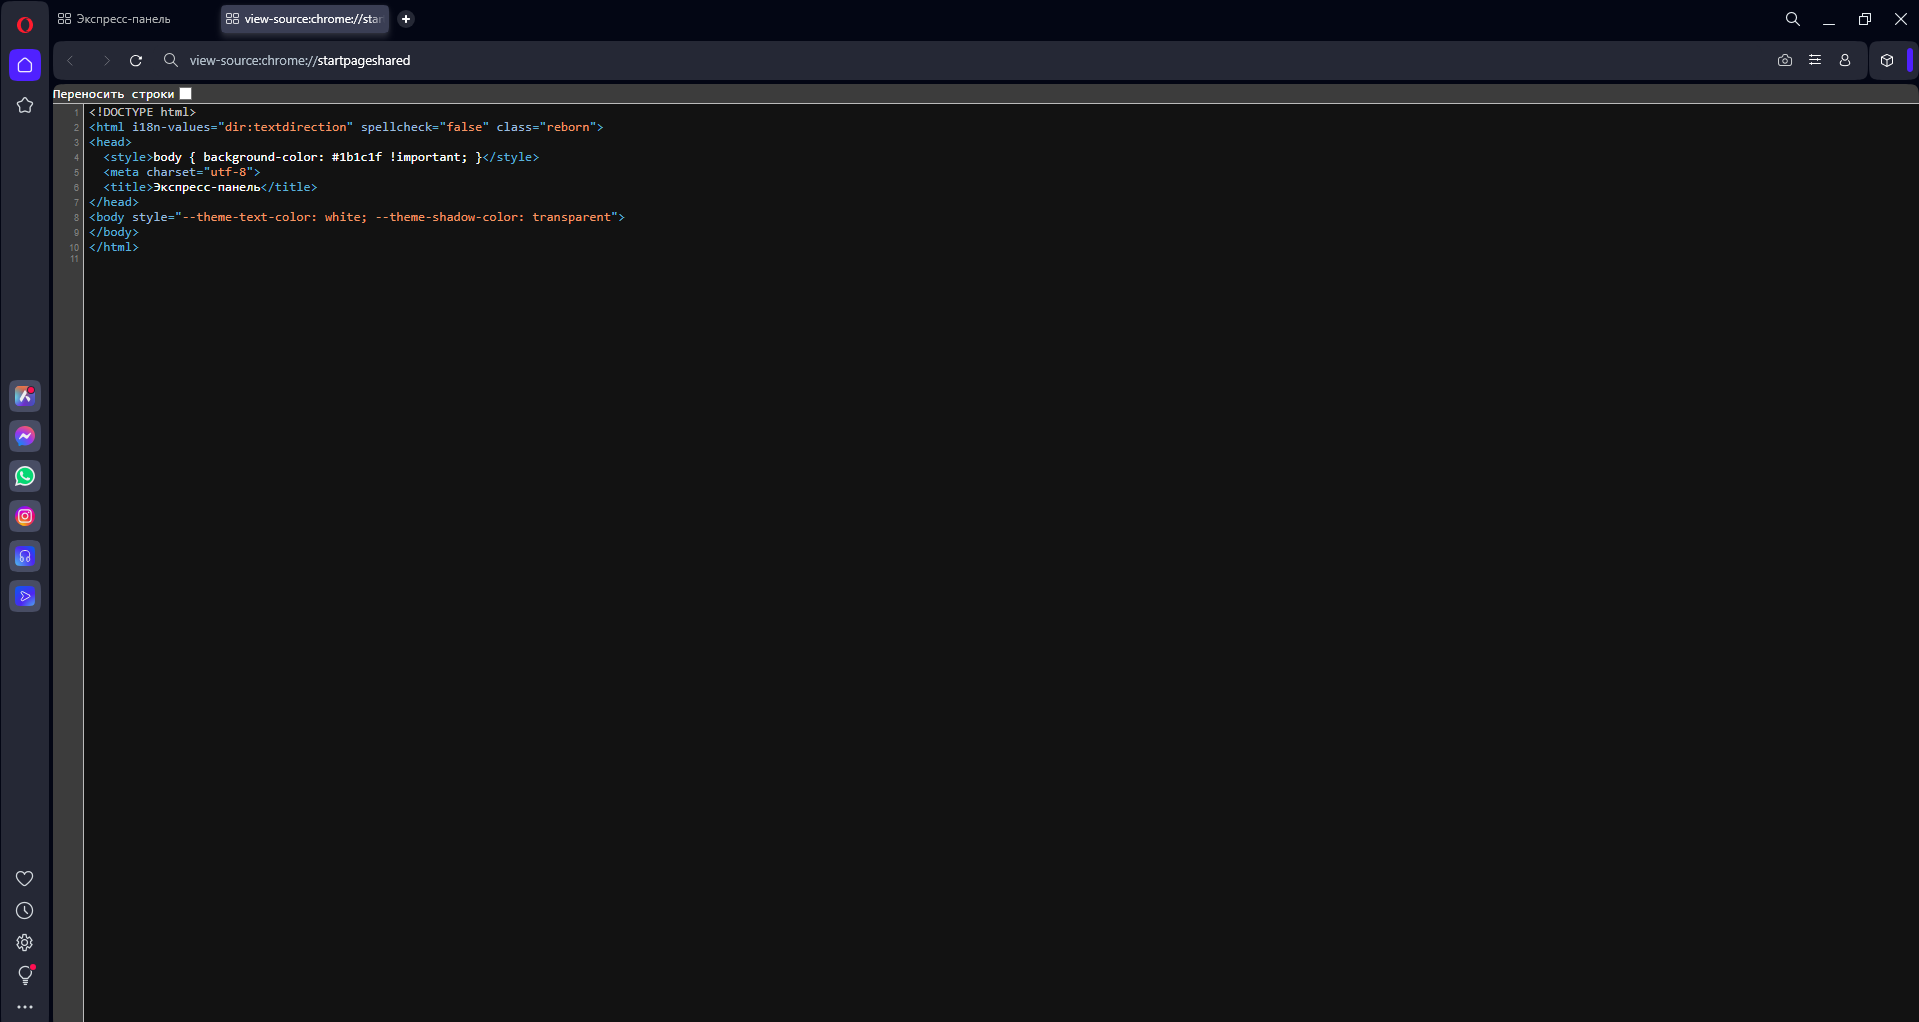Open Facebook Messenger in sidebar
The image size is (1919, 1022).
point(25,436)
